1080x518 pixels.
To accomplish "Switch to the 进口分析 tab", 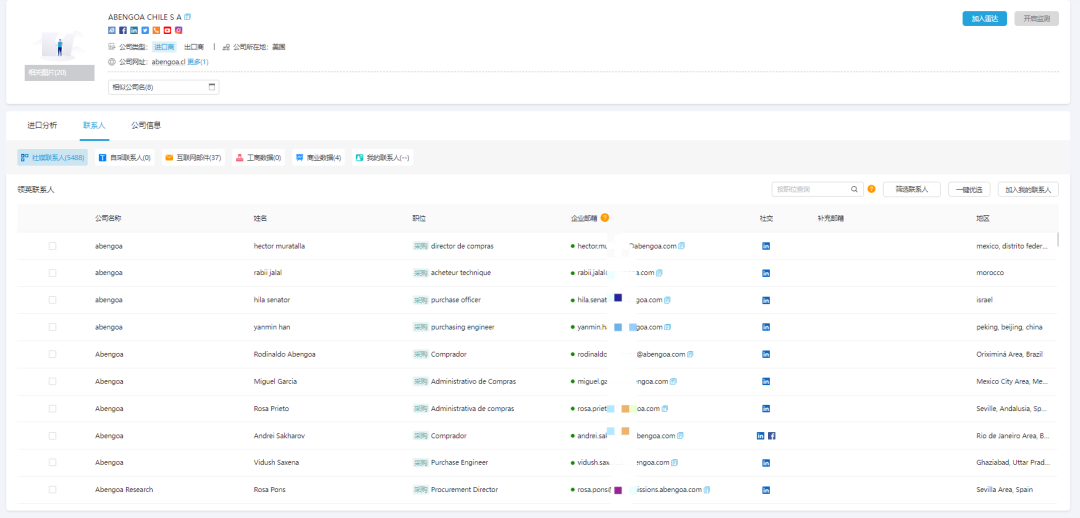I will pyautogui.click(x=42, y=125).
